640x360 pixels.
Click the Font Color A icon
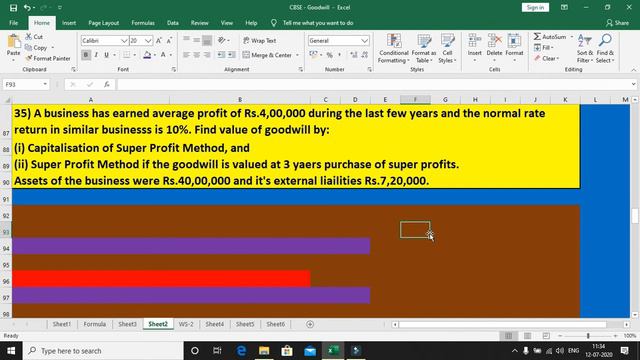point(163,55)
